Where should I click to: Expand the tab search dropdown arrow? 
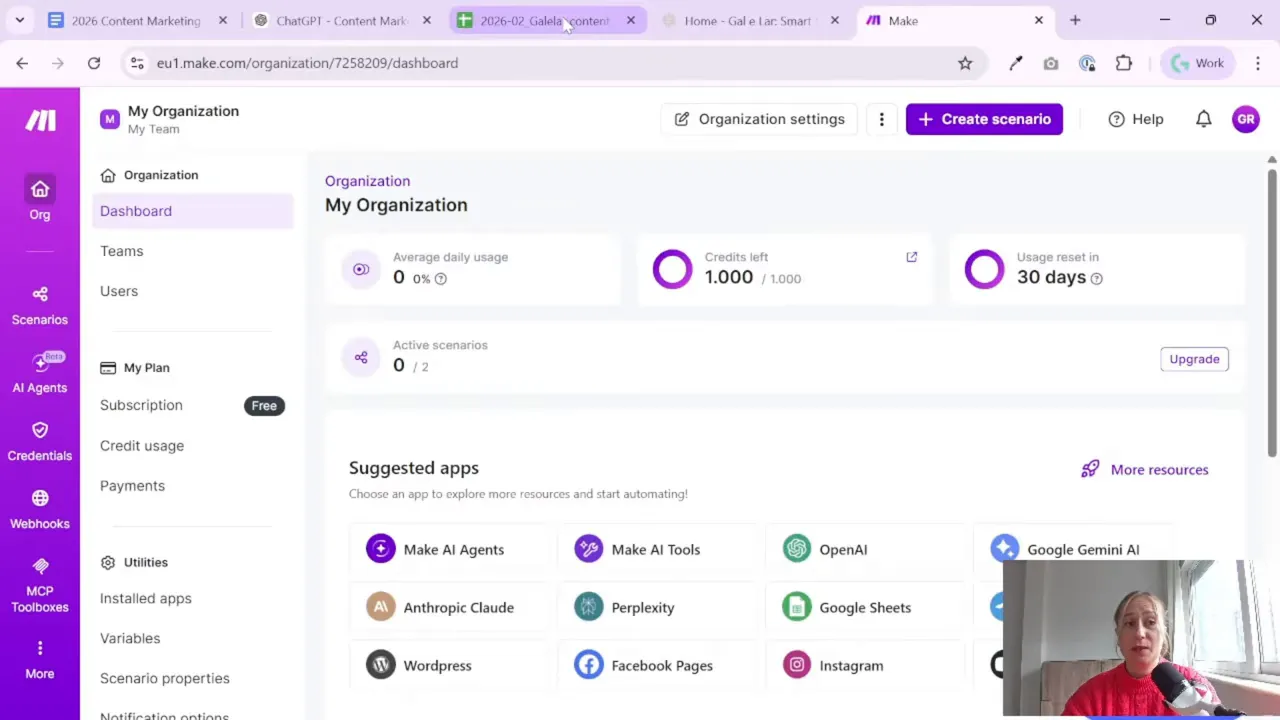click(x=19, y=20)
